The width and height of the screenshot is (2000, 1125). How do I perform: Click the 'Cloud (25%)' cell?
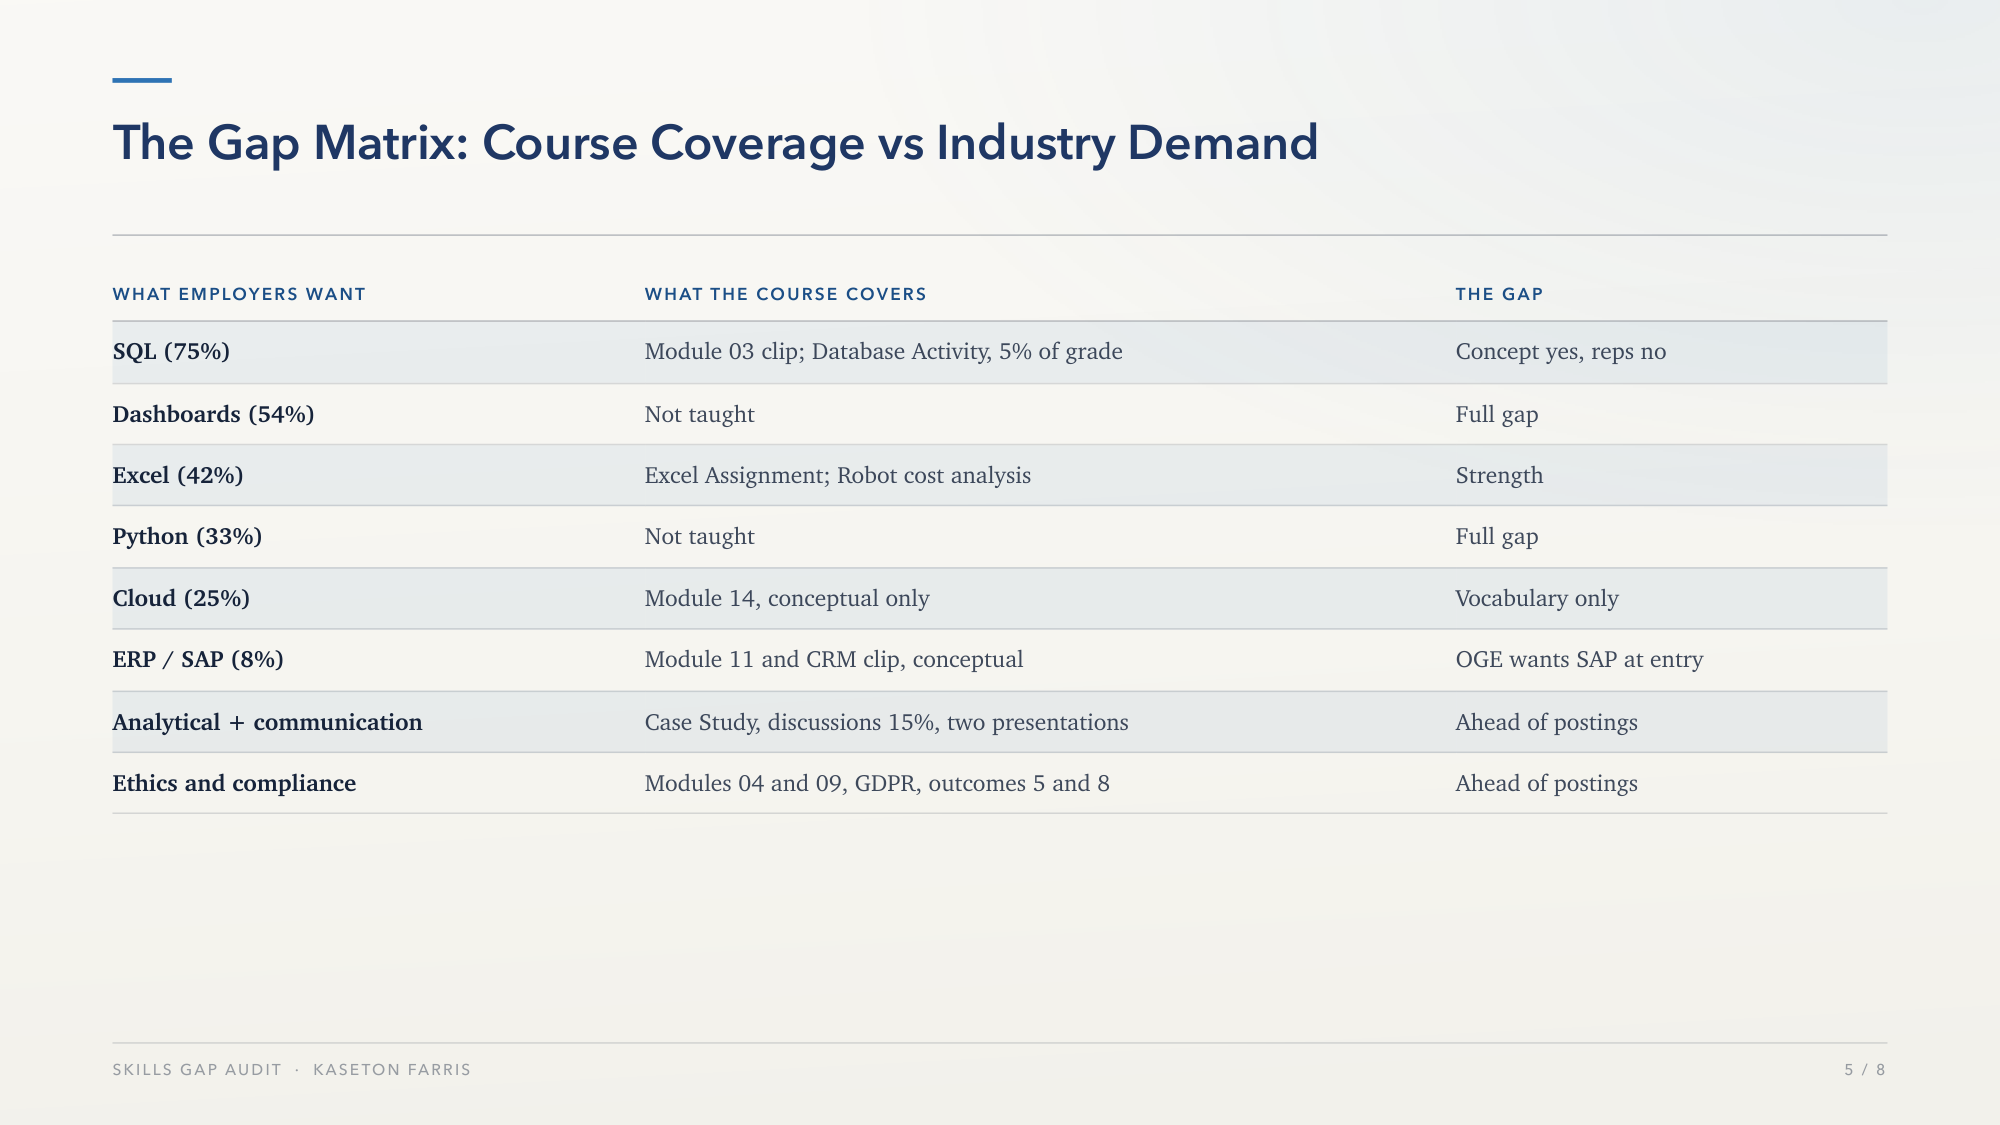coord(181,598)
